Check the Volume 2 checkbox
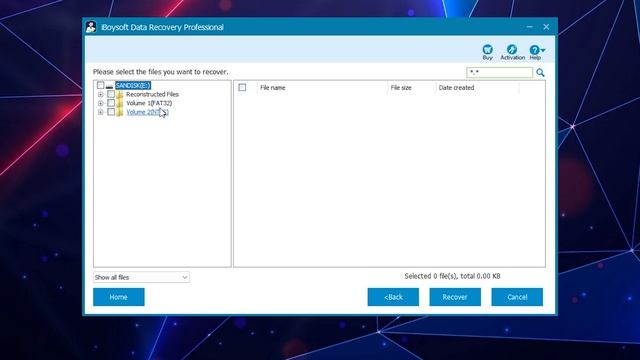The image size is (640, 360). (x=111, y=112)
